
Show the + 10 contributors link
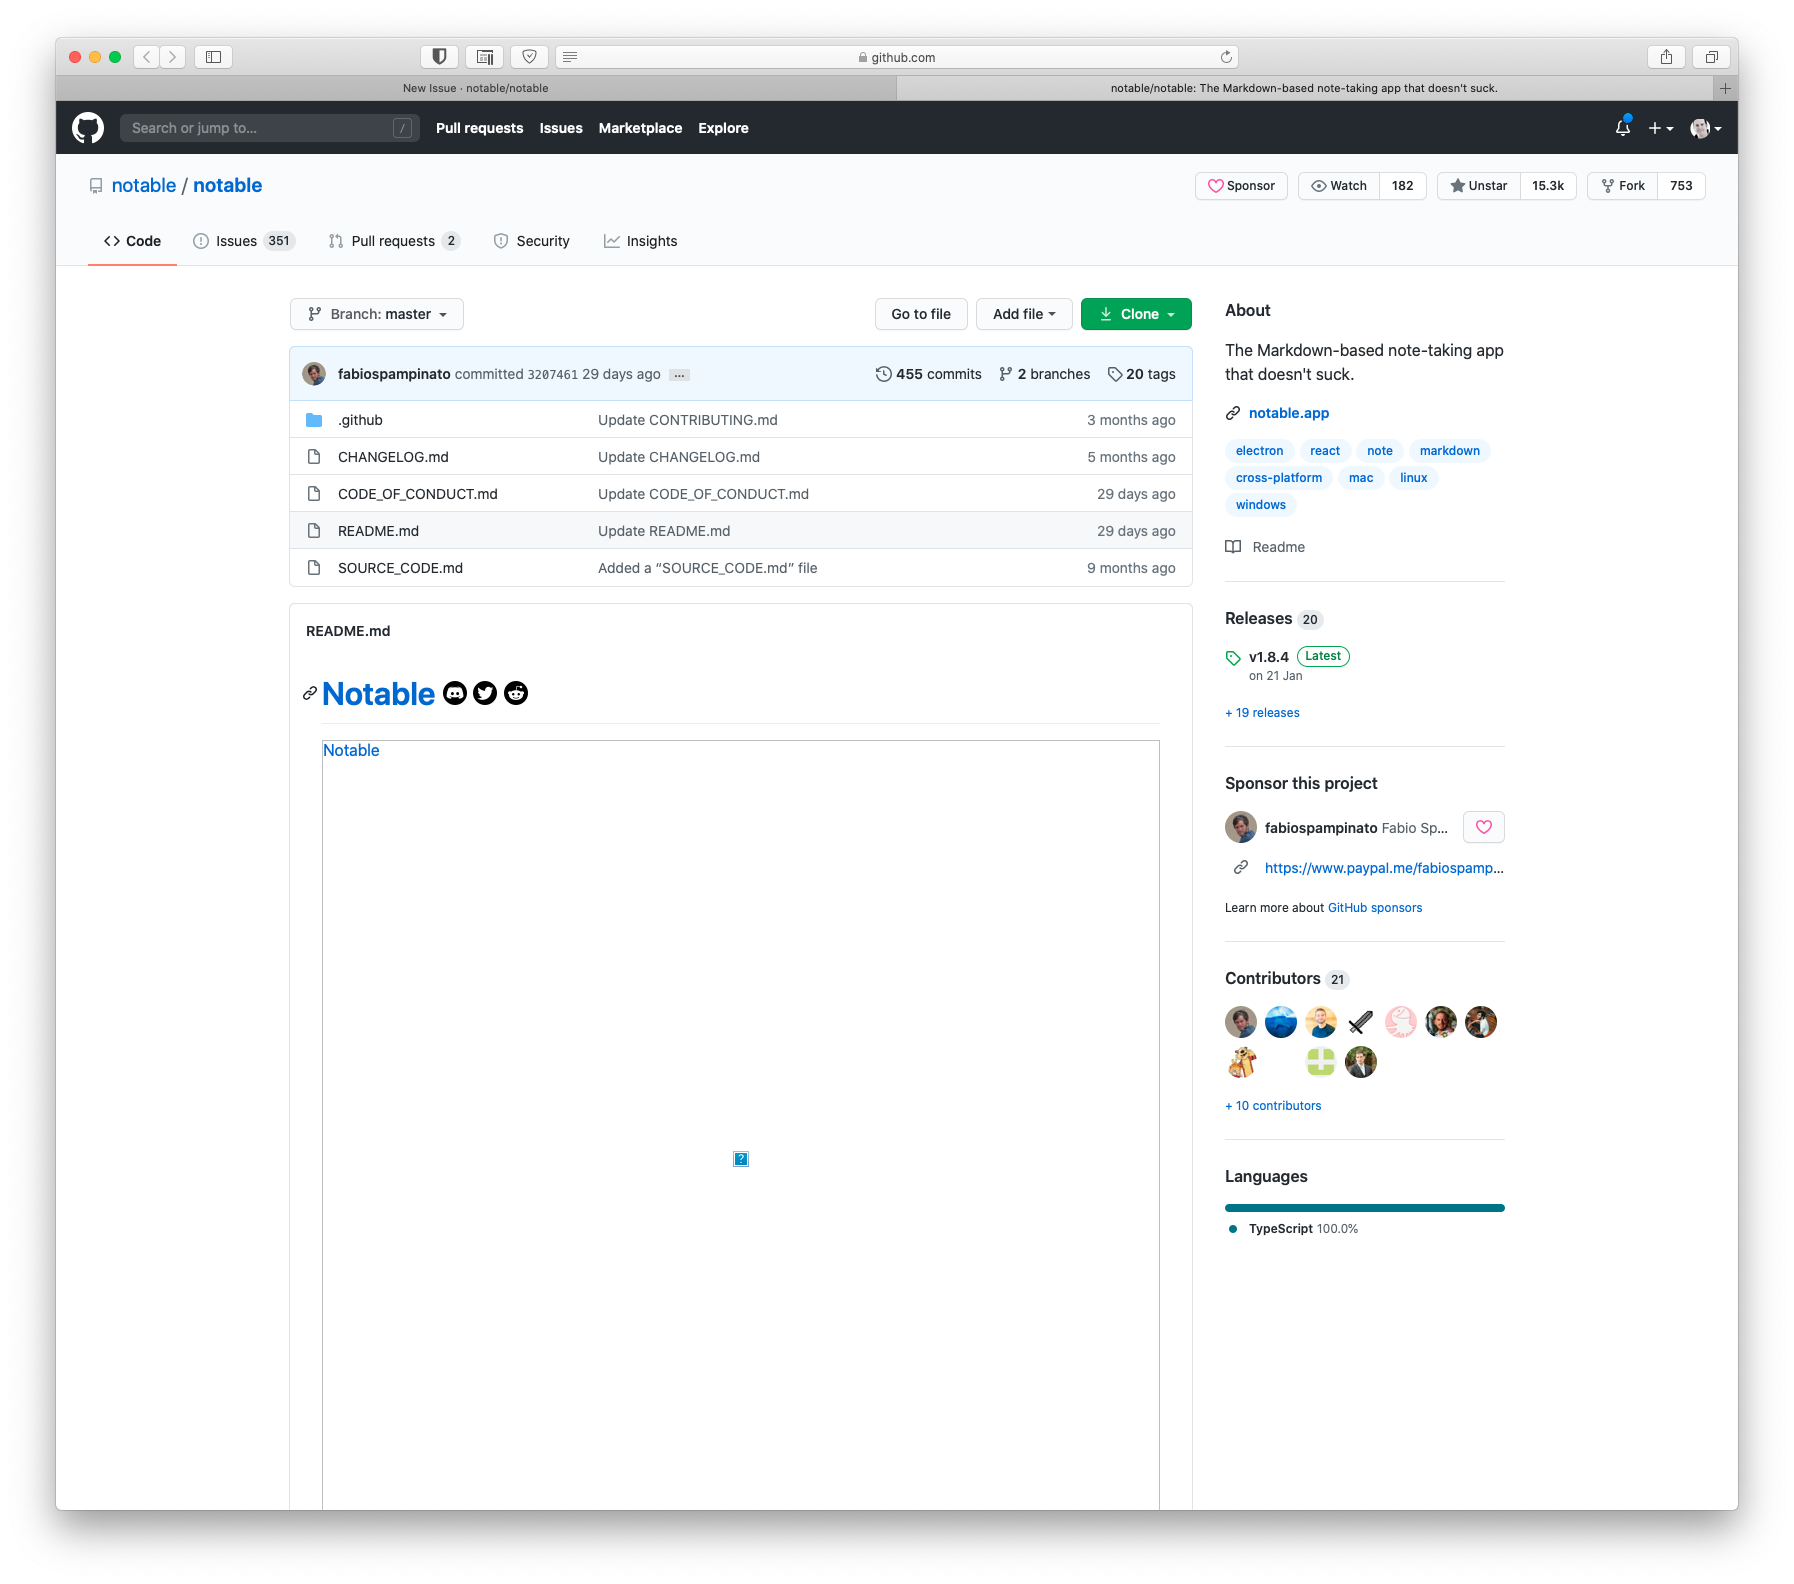coord(1273,1106)
